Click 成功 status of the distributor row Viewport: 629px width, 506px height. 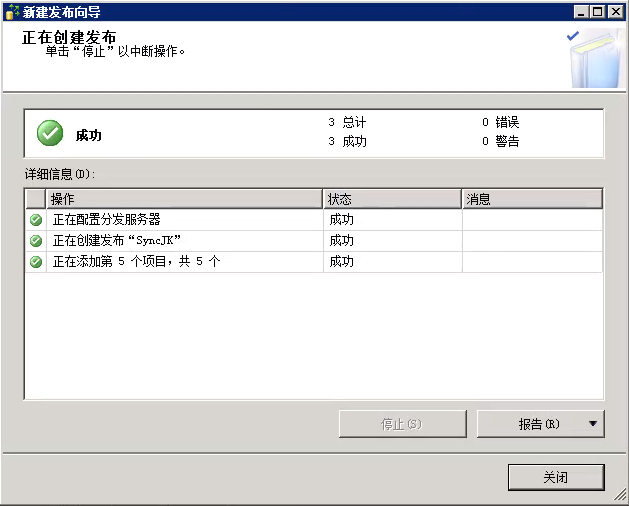pyautogui.click(x=341, y=219)
